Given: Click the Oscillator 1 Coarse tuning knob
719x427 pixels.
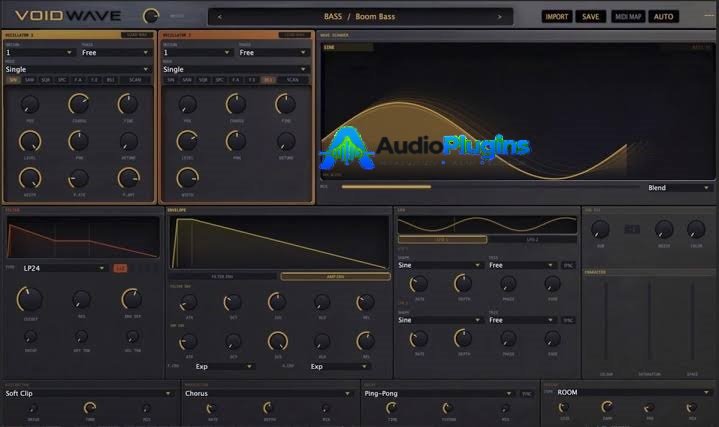Looking at the screenshot, I should (79, 104).
